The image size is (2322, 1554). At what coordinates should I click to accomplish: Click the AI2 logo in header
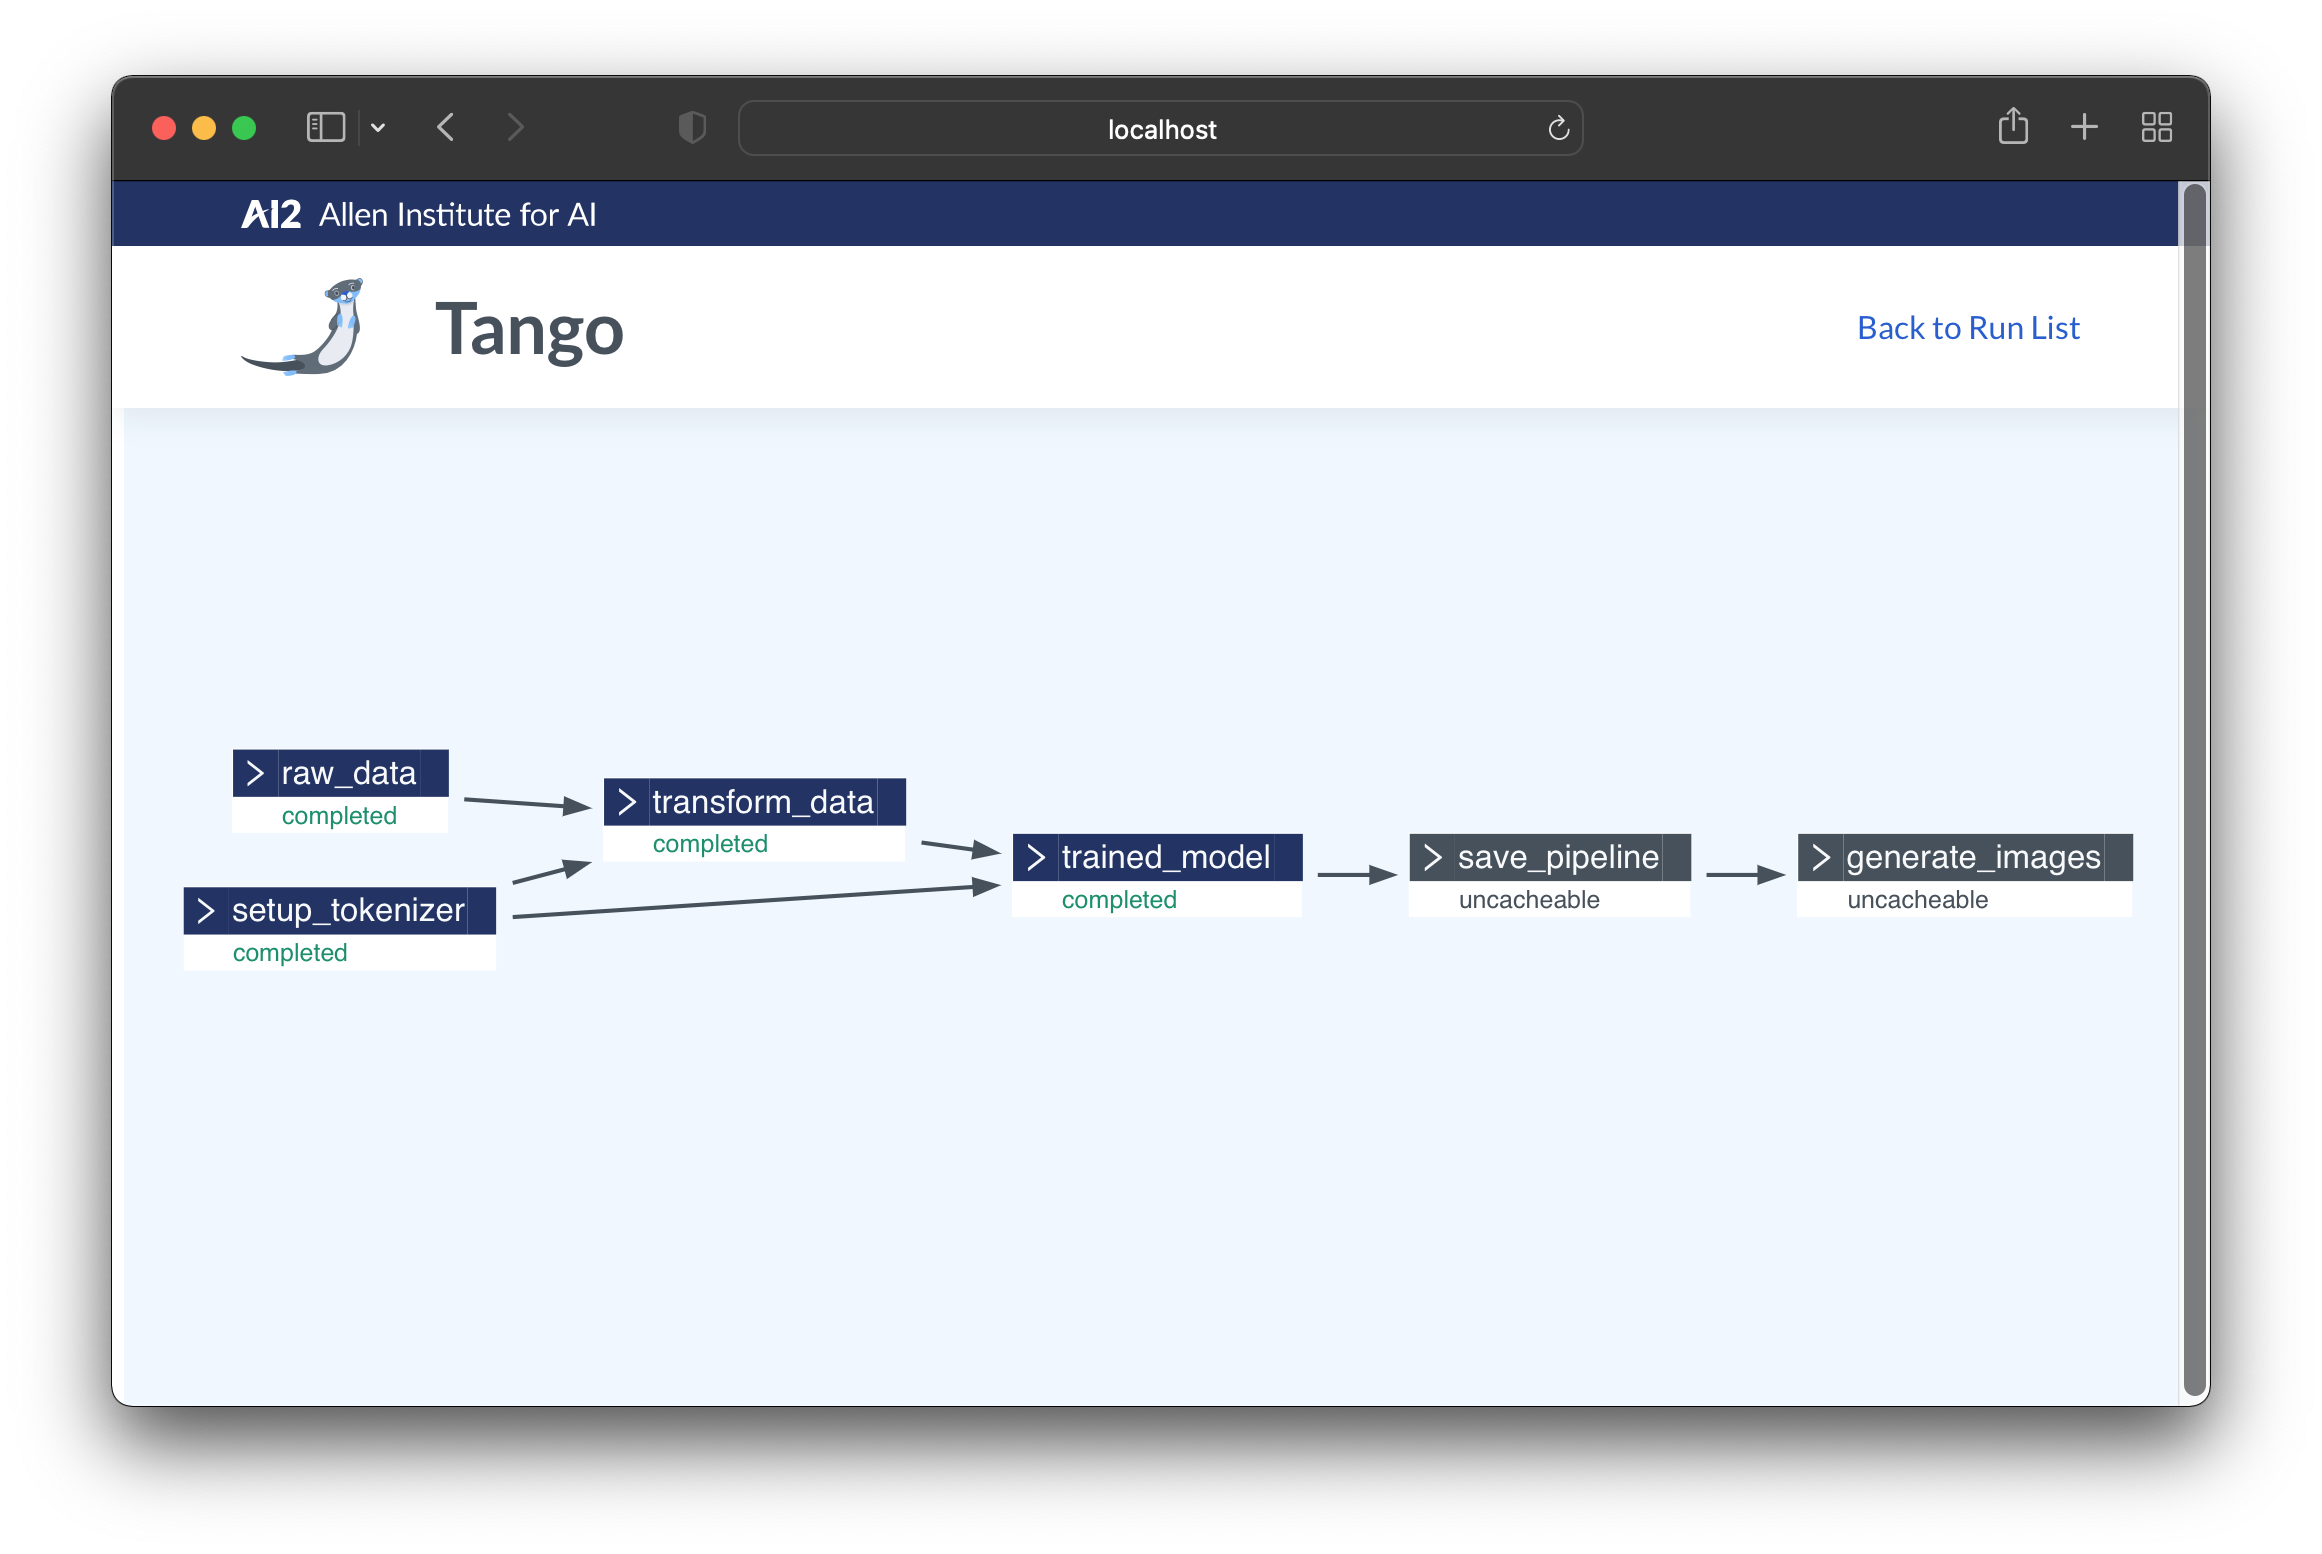(x=270, y=215)
